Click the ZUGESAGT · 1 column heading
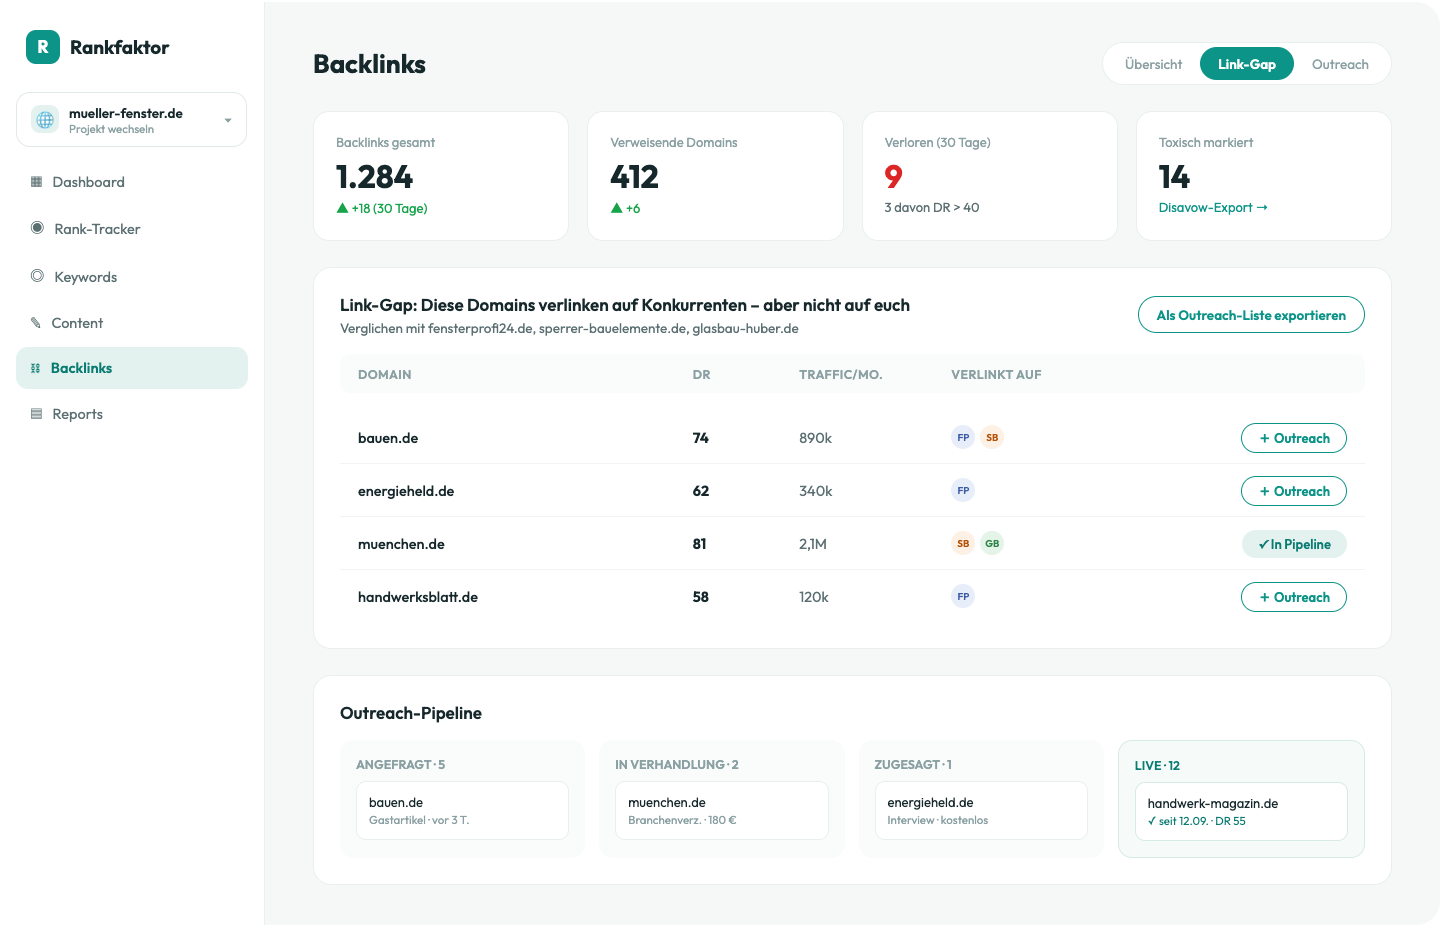This screenshot has height=925, width=1440. point(913,765)
